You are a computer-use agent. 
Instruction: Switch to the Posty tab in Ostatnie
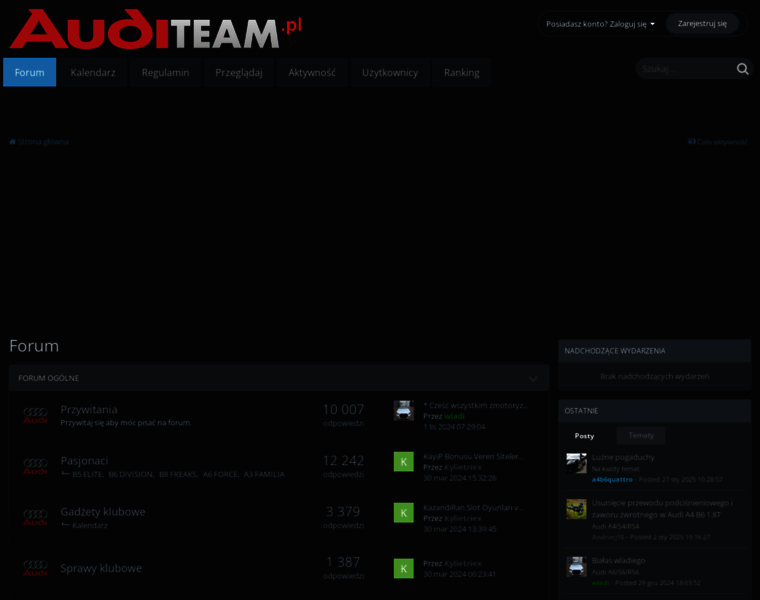tap(584, 436)
